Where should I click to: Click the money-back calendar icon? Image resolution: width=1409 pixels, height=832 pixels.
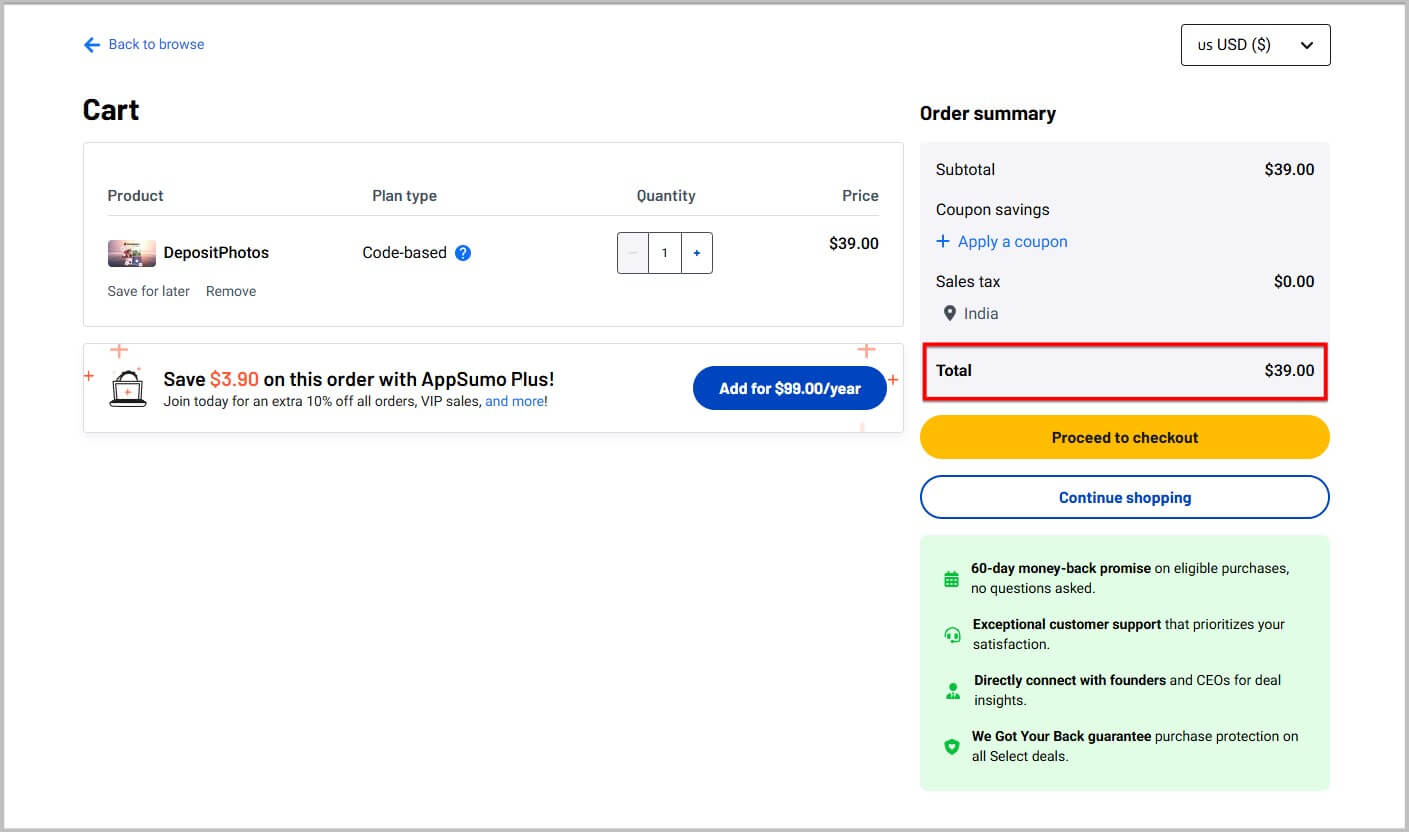pos(951,579)
